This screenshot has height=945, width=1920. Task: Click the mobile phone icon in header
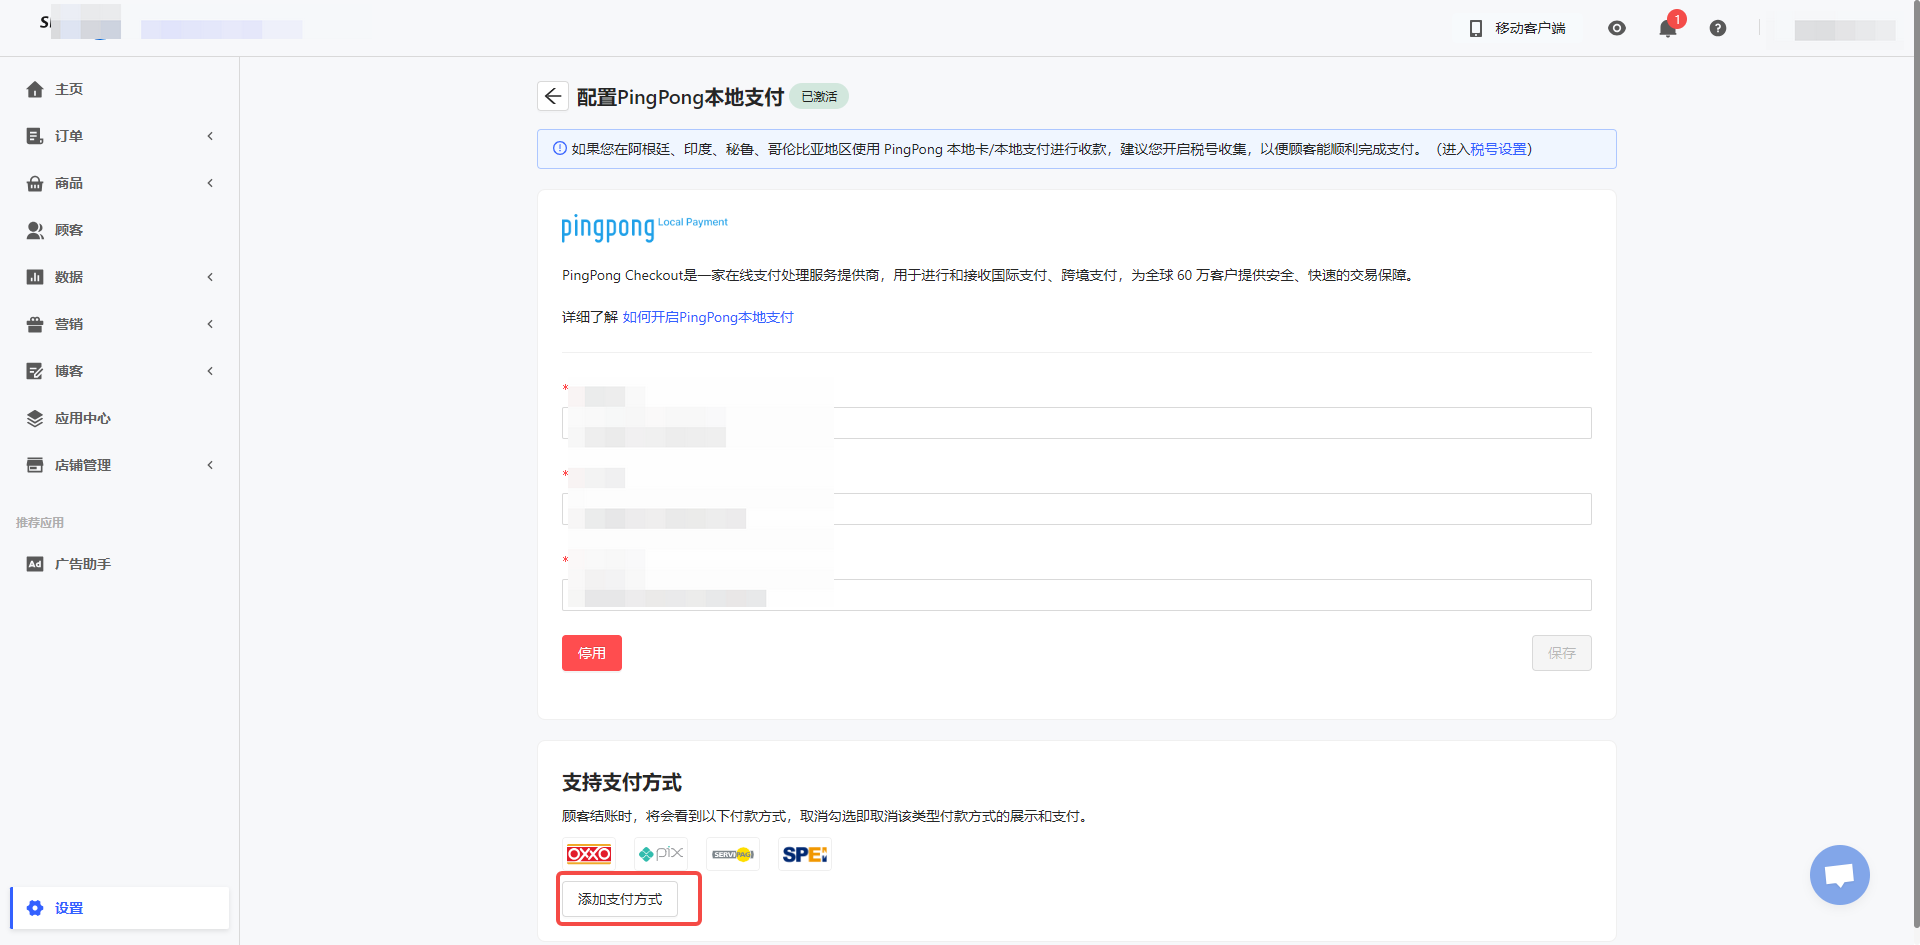pos(1476,28)
